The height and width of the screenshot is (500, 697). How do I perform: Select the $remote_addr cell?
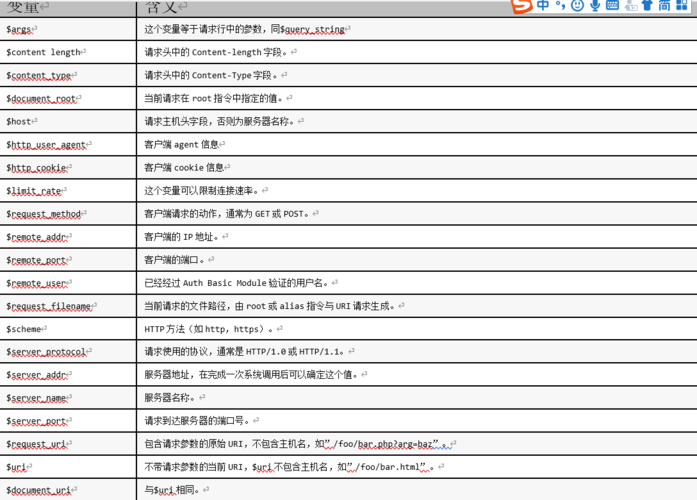point(68,237)
